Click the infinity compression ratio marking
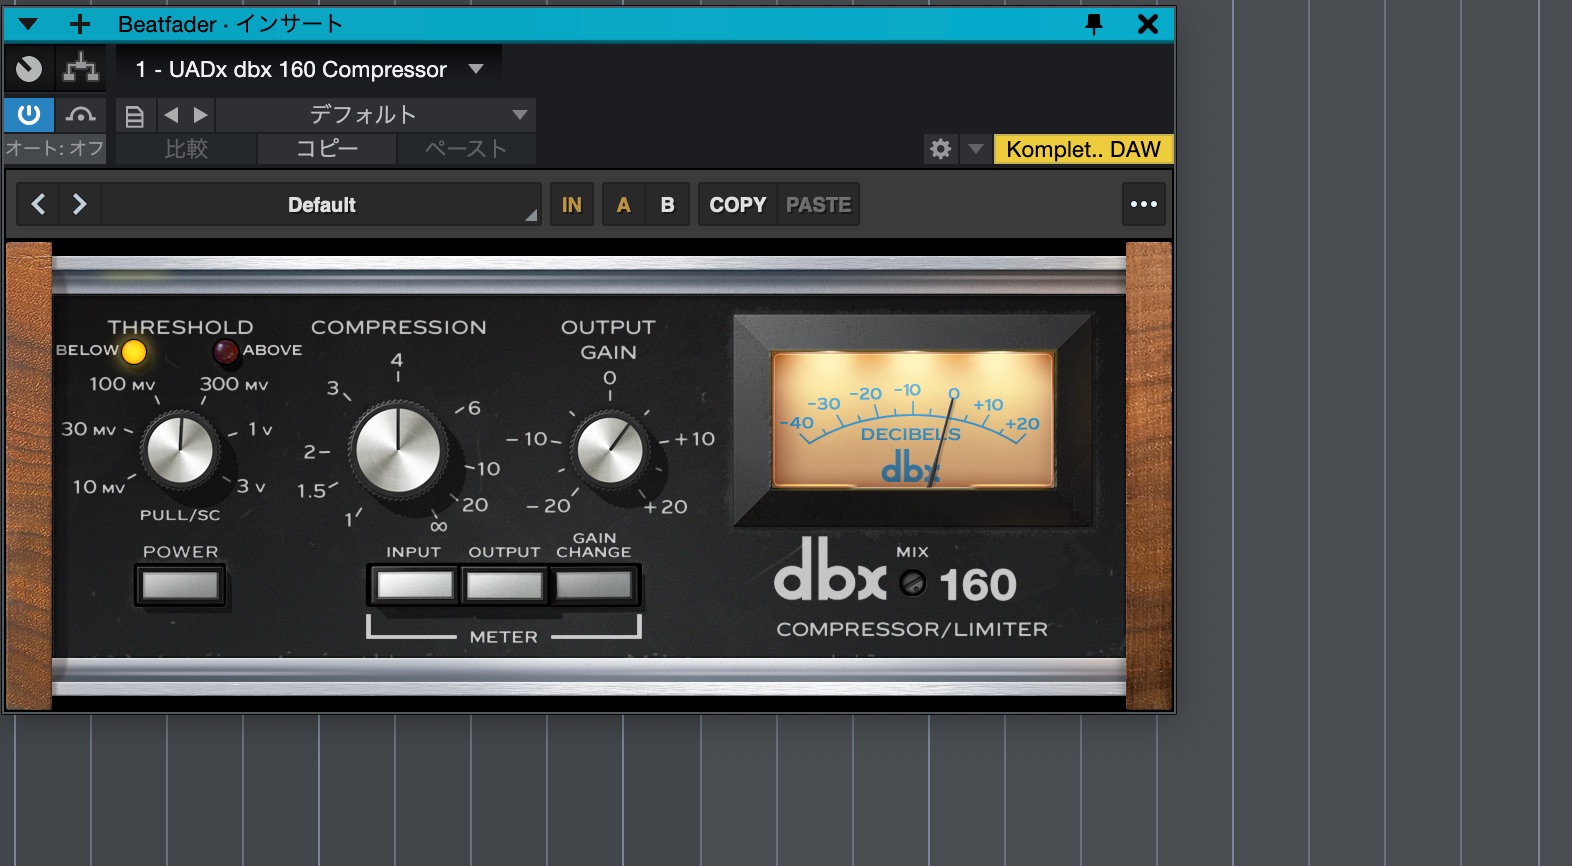 click(x=438, y=526)
